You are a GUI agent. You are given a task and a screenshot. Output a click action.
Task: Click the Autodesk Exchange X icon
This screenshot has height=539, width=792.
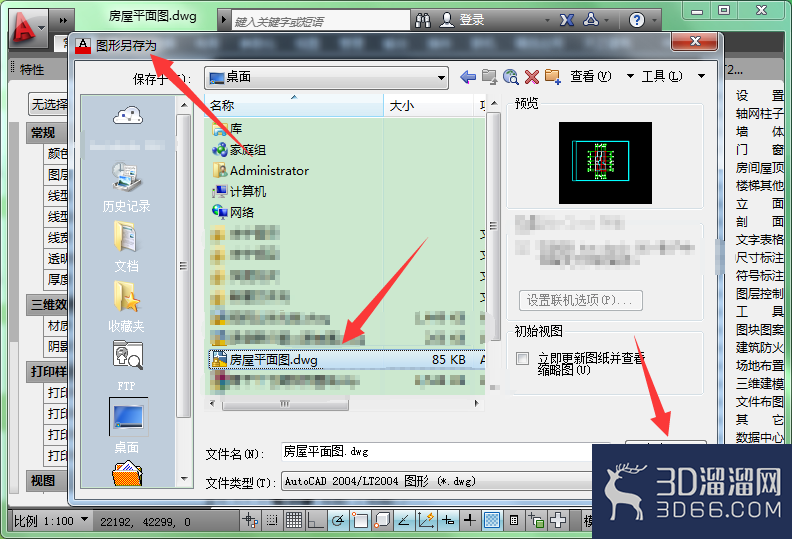[x=567, y=20]
